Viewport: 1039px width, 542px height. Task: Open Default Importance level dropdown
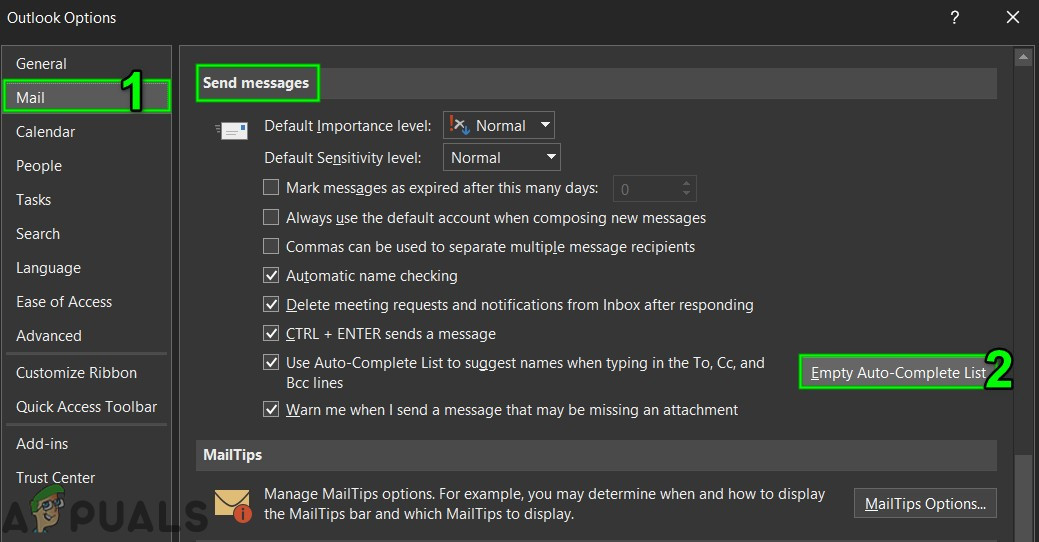[499, 125]
